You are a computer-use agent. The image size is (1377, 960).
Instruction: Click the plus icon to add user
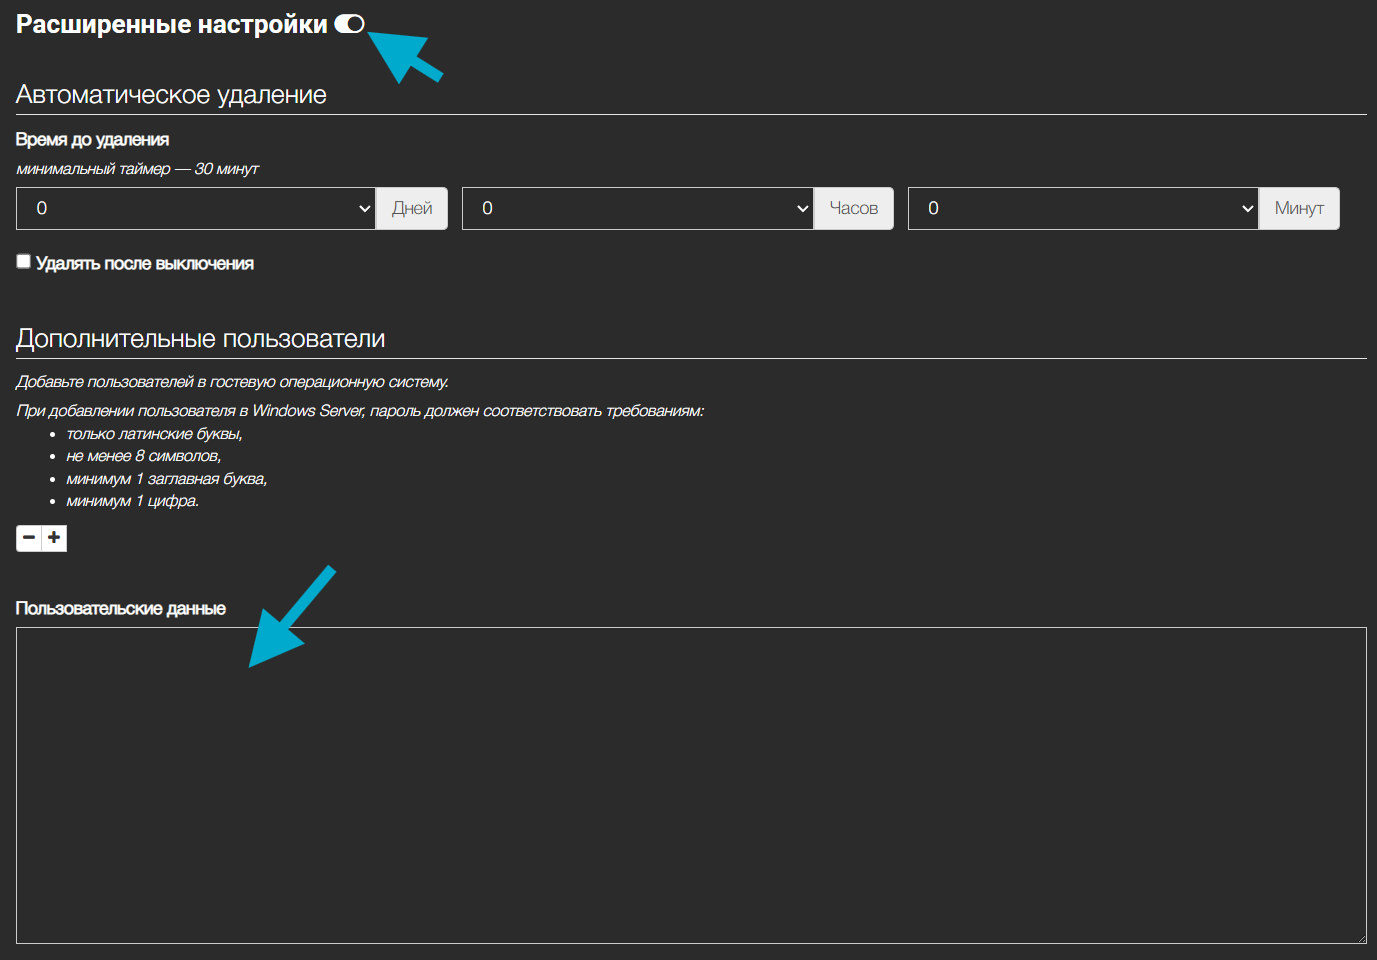coord(54,538)
